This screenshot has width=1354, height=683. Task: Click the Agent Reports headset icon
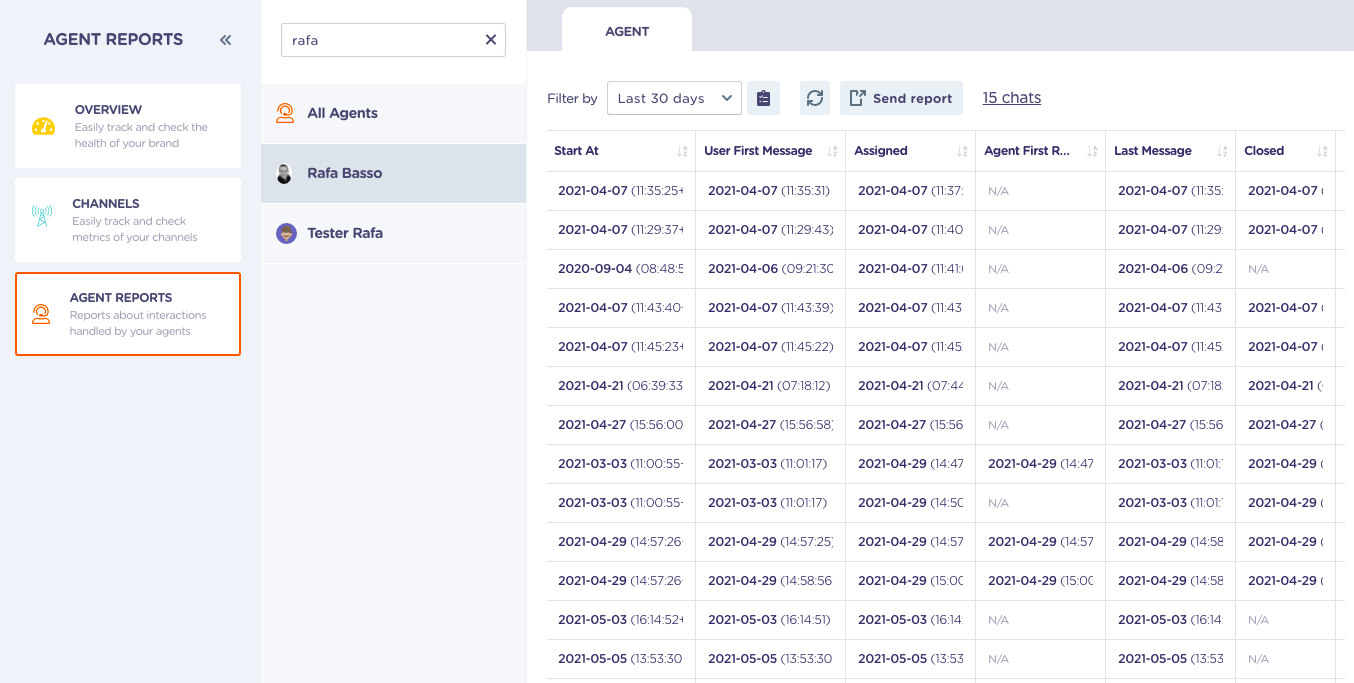(41, 314)
